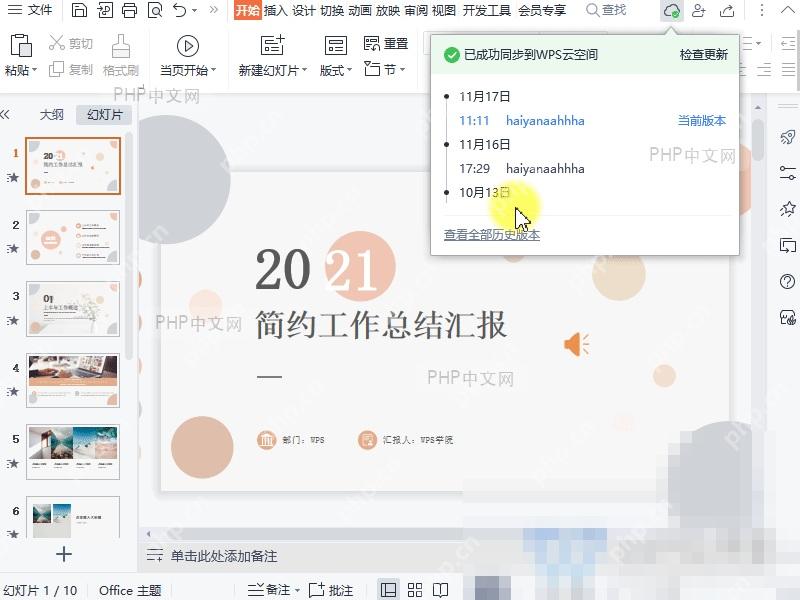Click the Print icon in quick toolbar
This screenshot has width=800, height=600.
(x=129, y=10)
